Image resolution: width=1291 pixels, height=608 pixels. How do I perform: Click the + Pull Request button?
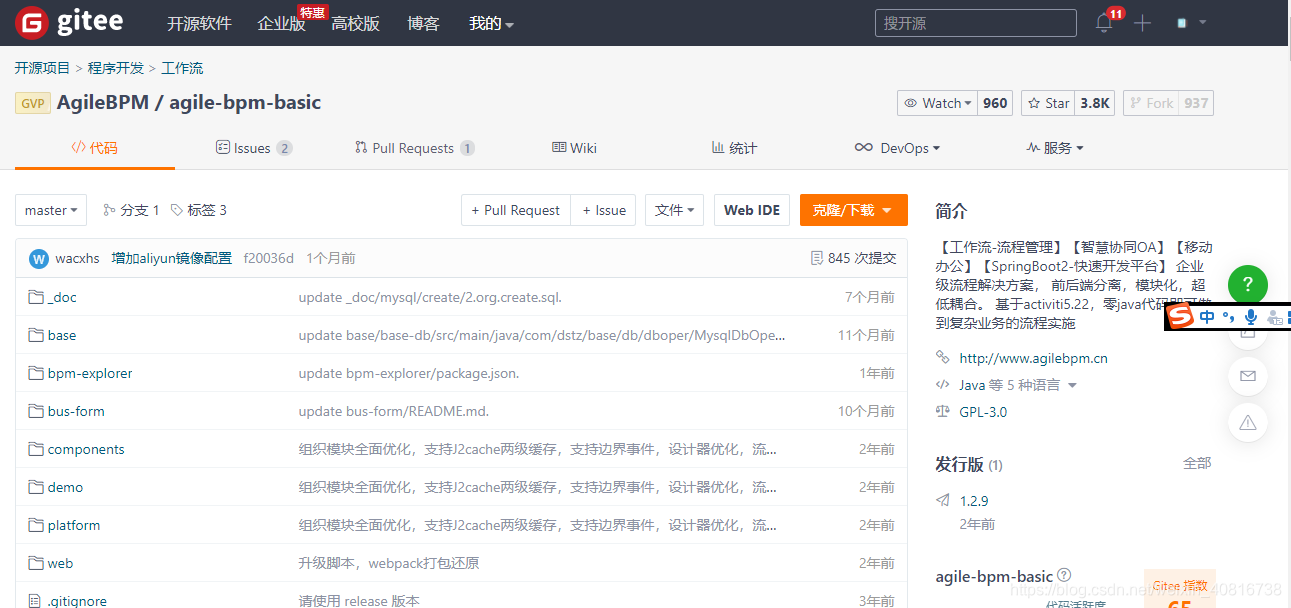[516, 210]
